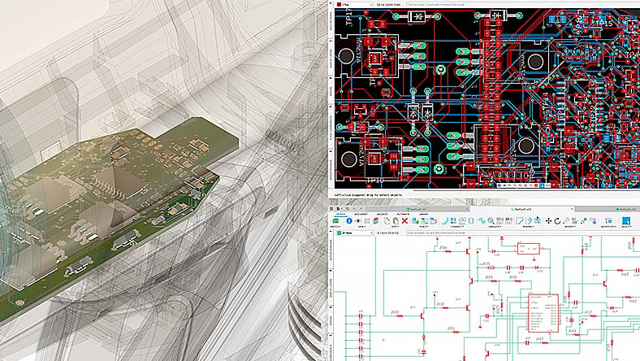Screen dimensions: 640x361
Task: Select the TP15 label on the PCB
Action: coord(603,23)
